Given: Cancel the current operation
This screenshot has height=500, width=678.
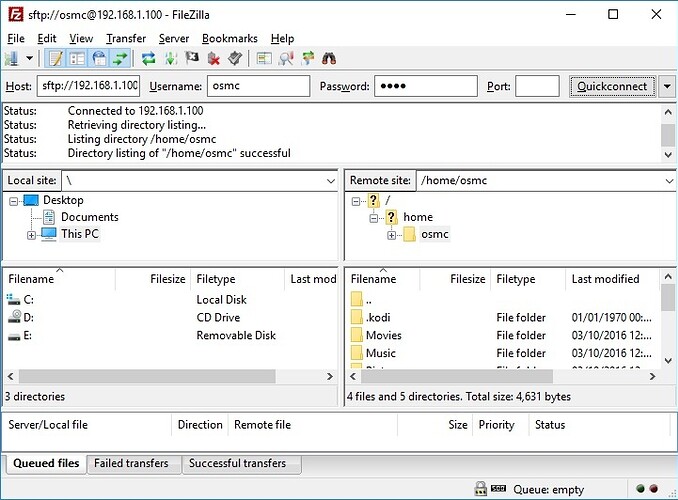Looking at the screenshot, I should pyautogui.click(x=192, y=58).
